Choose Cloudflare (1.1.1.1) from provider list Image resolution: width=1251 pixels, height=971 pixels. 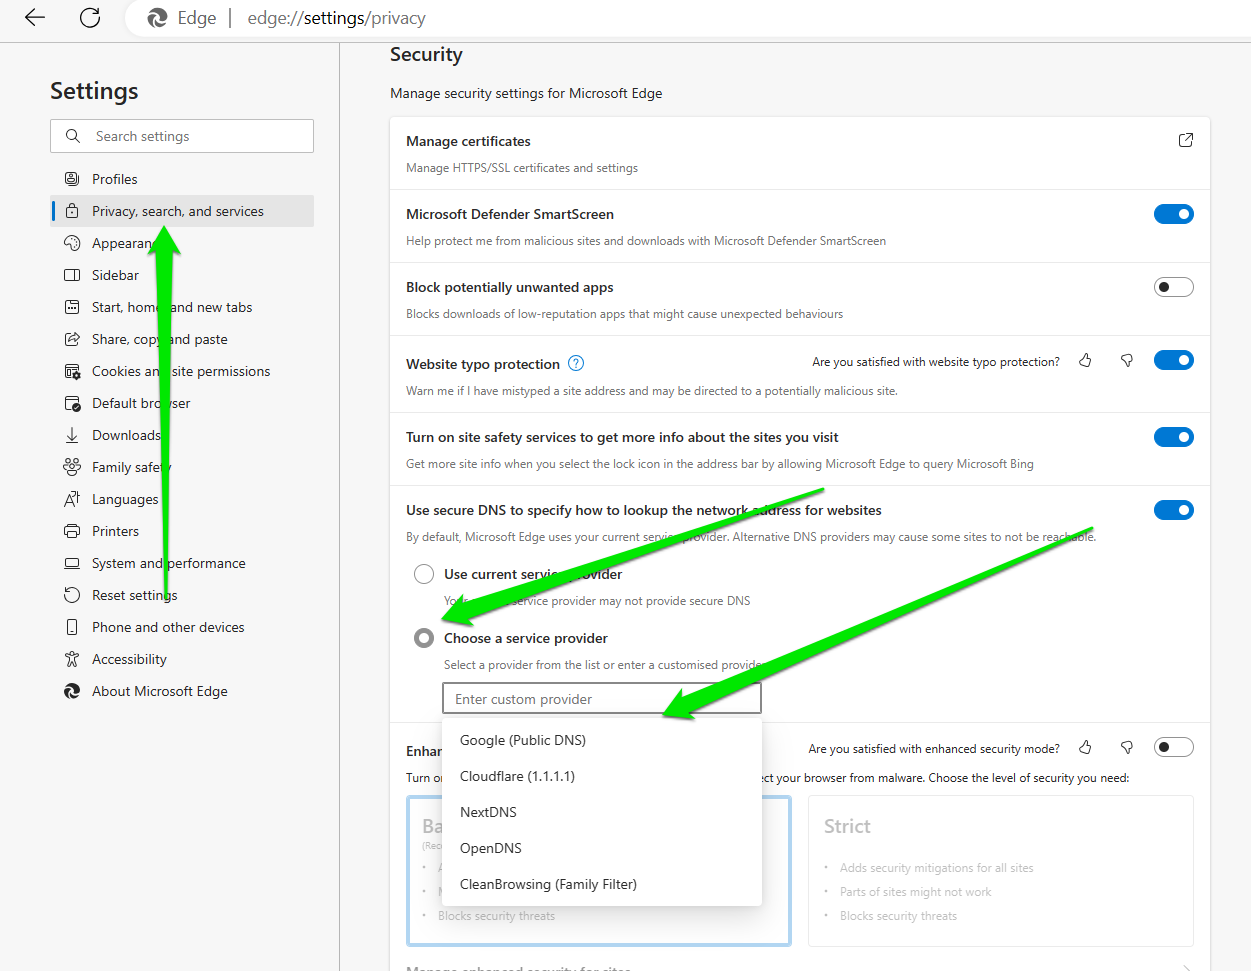[602, 776]
